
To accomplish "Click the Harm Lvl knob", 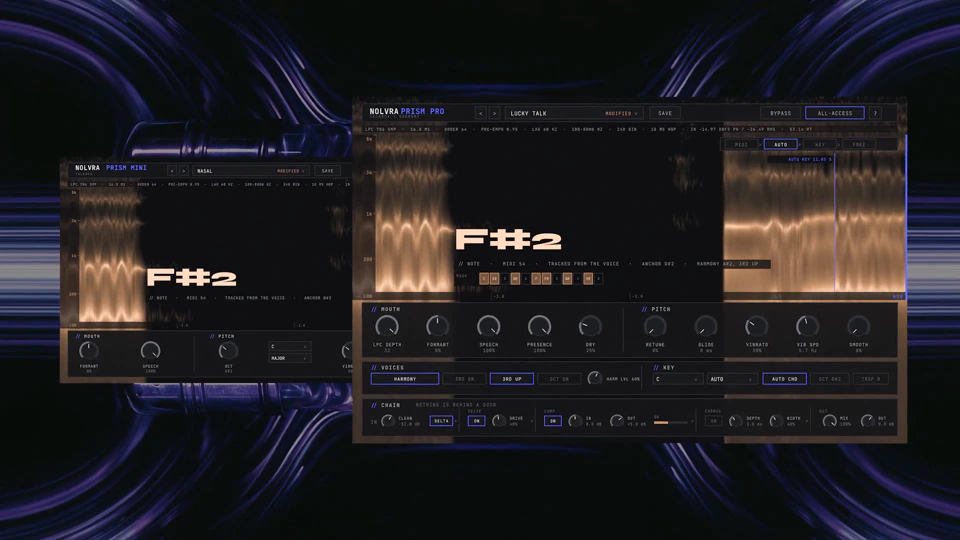I will click(594, 378).
